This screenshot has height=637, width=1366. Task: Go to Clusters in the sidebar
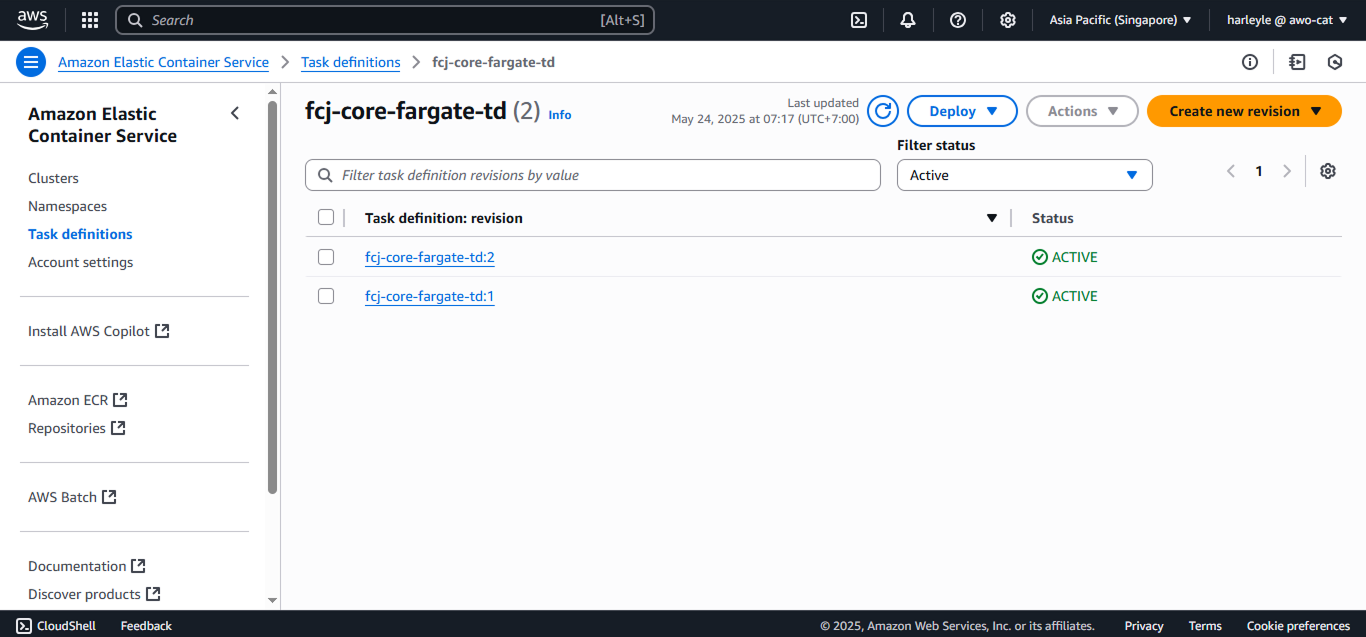[x=53, y=178]
